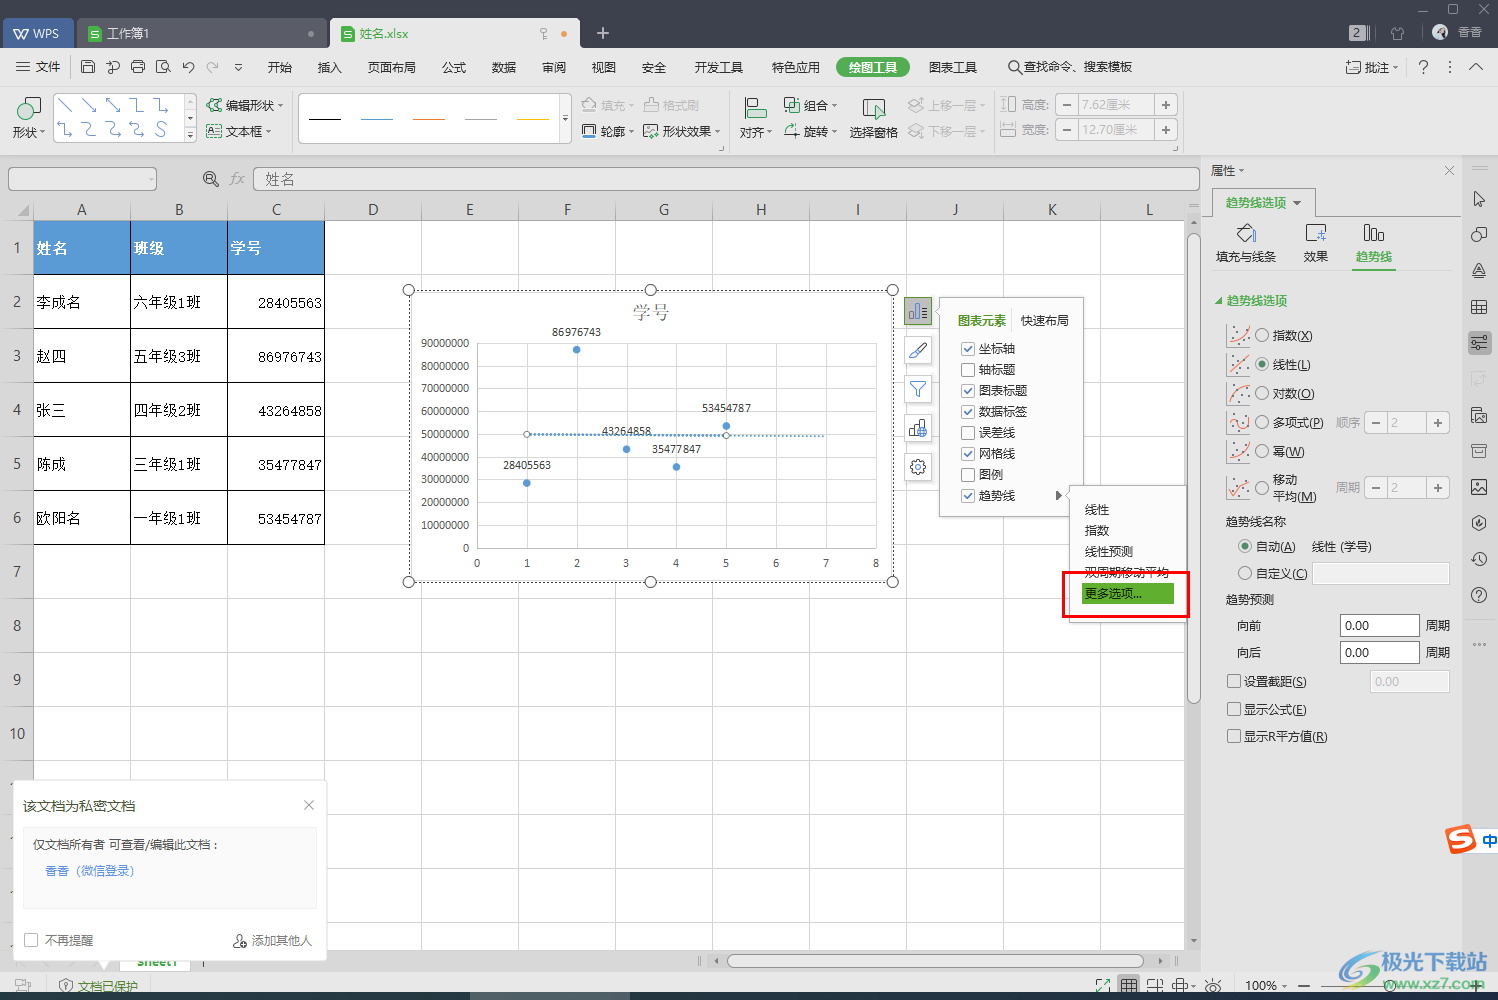Click the Forward (向前) period input field
The height and width of the screenshot is (1000, 1498).
1379,625
